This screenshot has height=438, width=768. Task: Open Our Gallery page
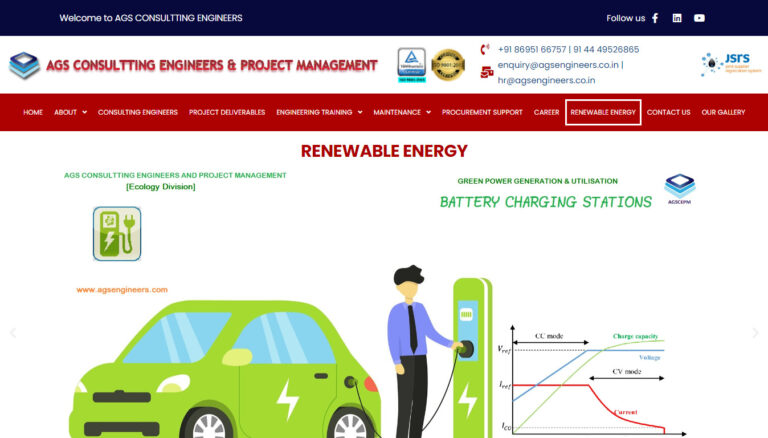[723, 112]
